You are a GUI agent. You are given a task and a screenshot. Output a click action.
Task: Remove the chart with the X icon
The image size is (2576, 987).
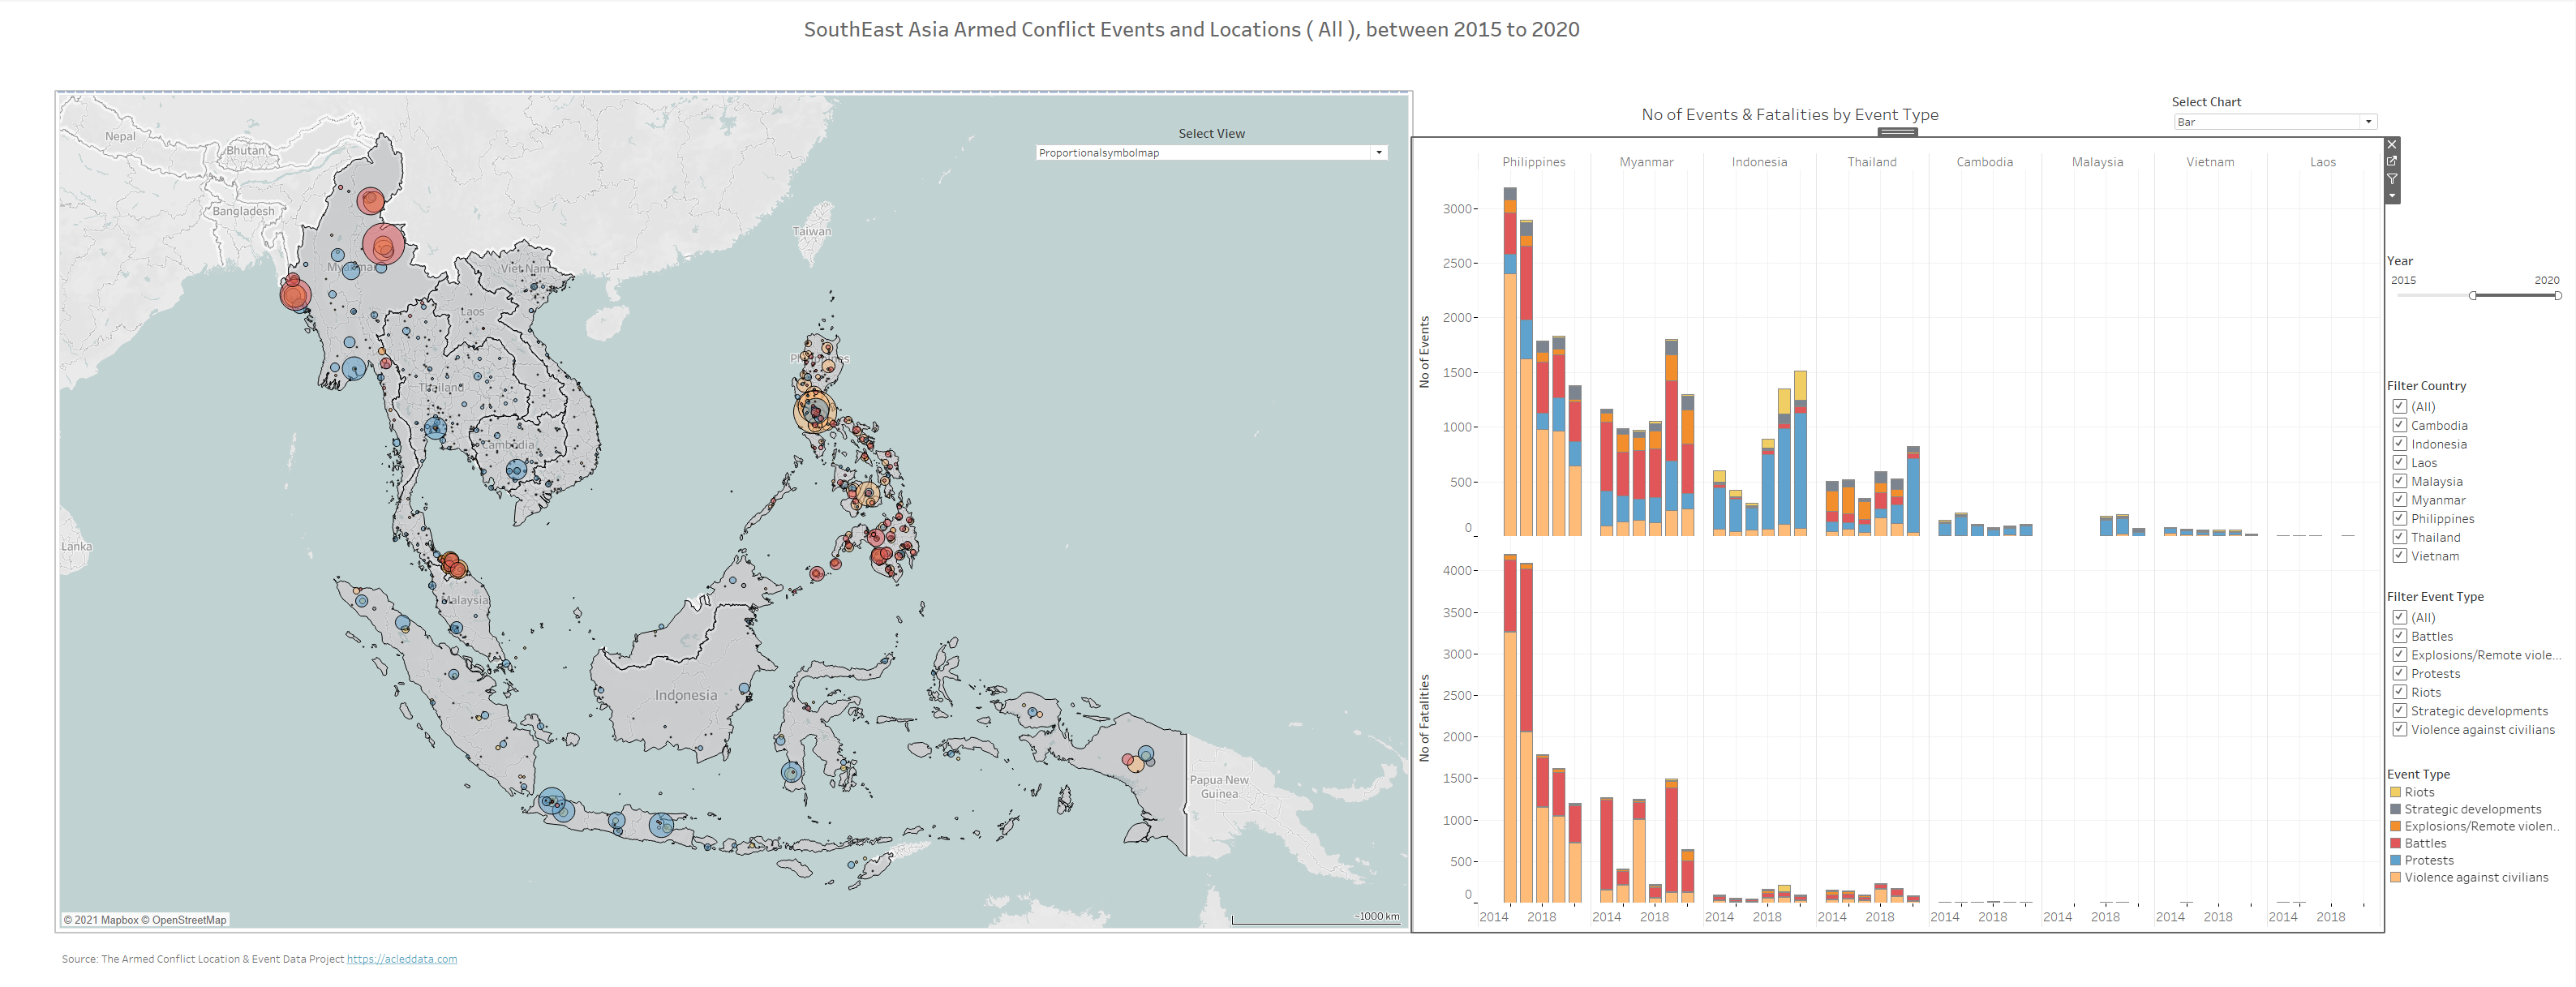(x=2392, y=145)
